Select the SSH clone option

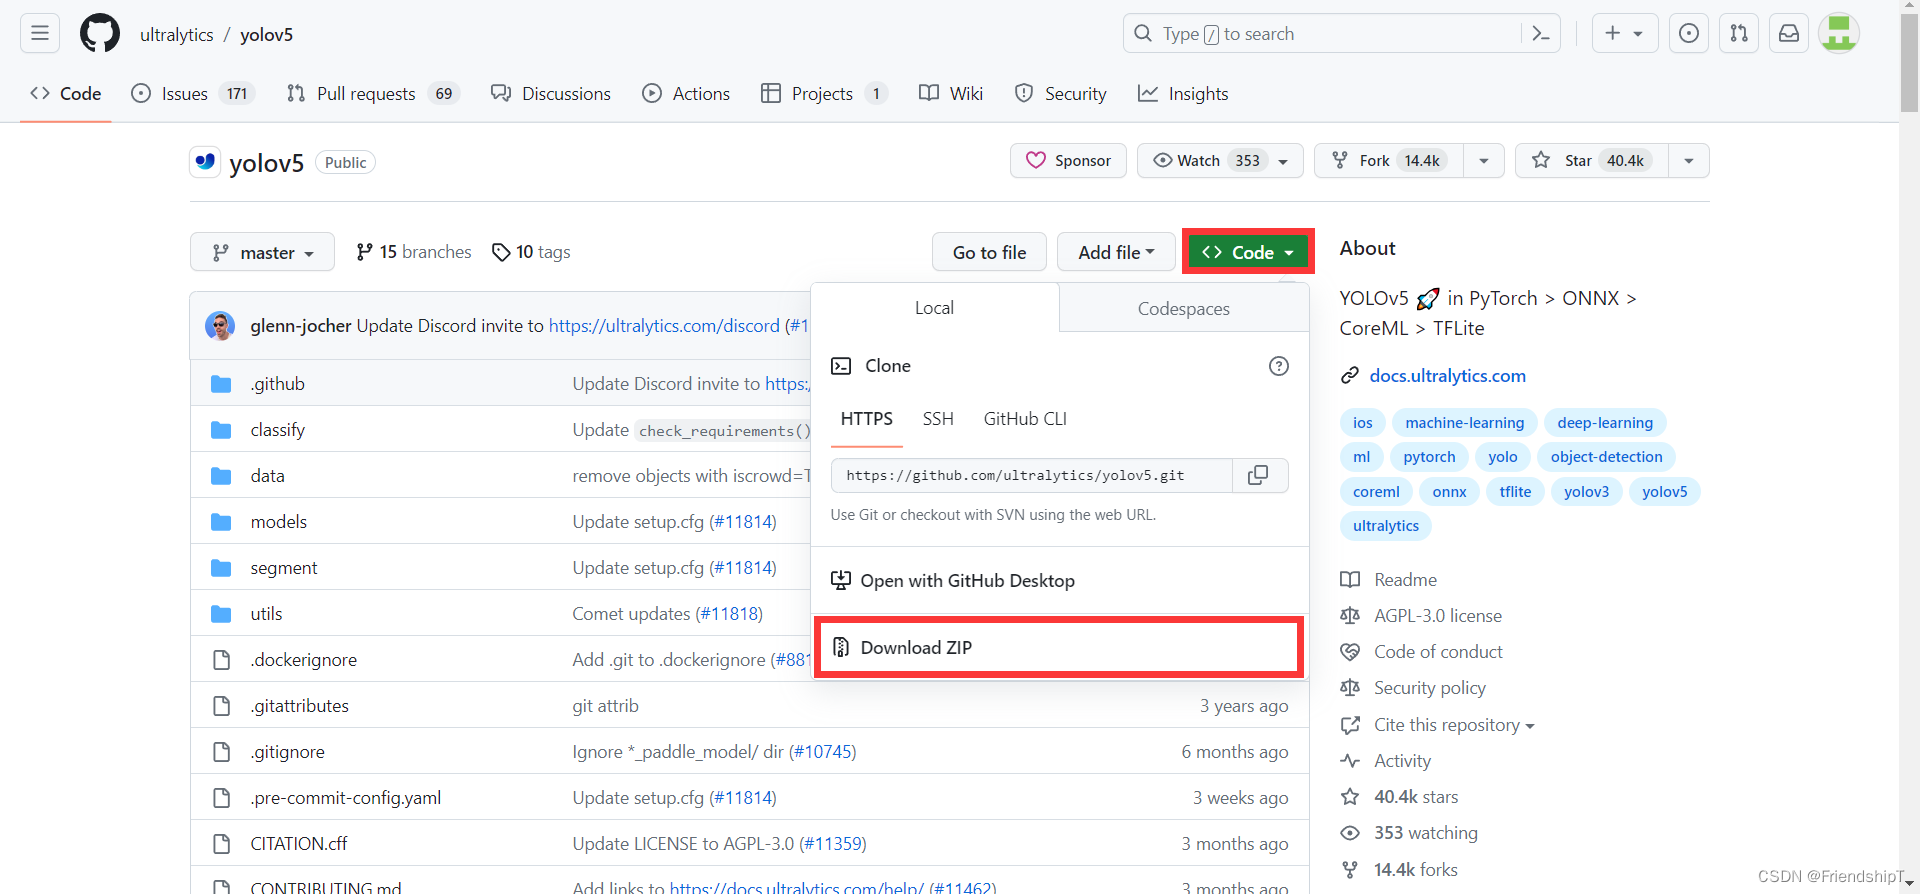point(938,419)
